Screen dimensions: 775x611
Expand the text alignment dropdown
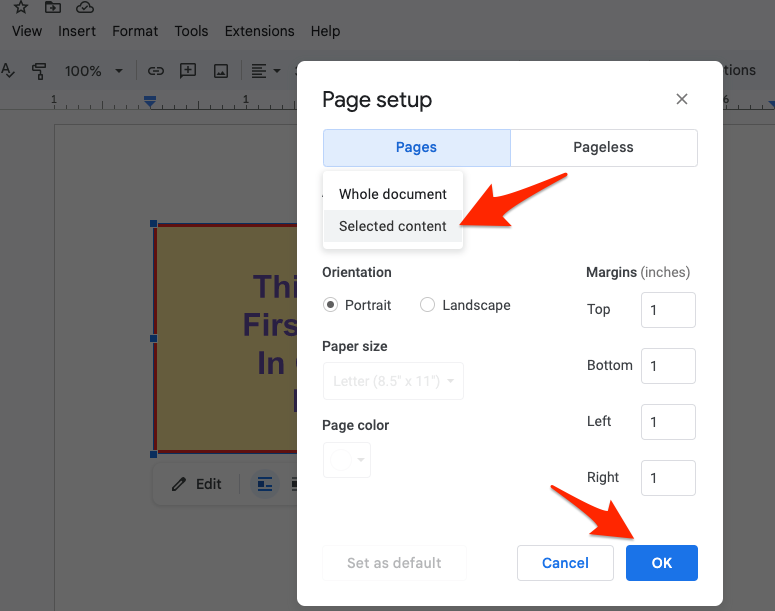click(266, 71)
